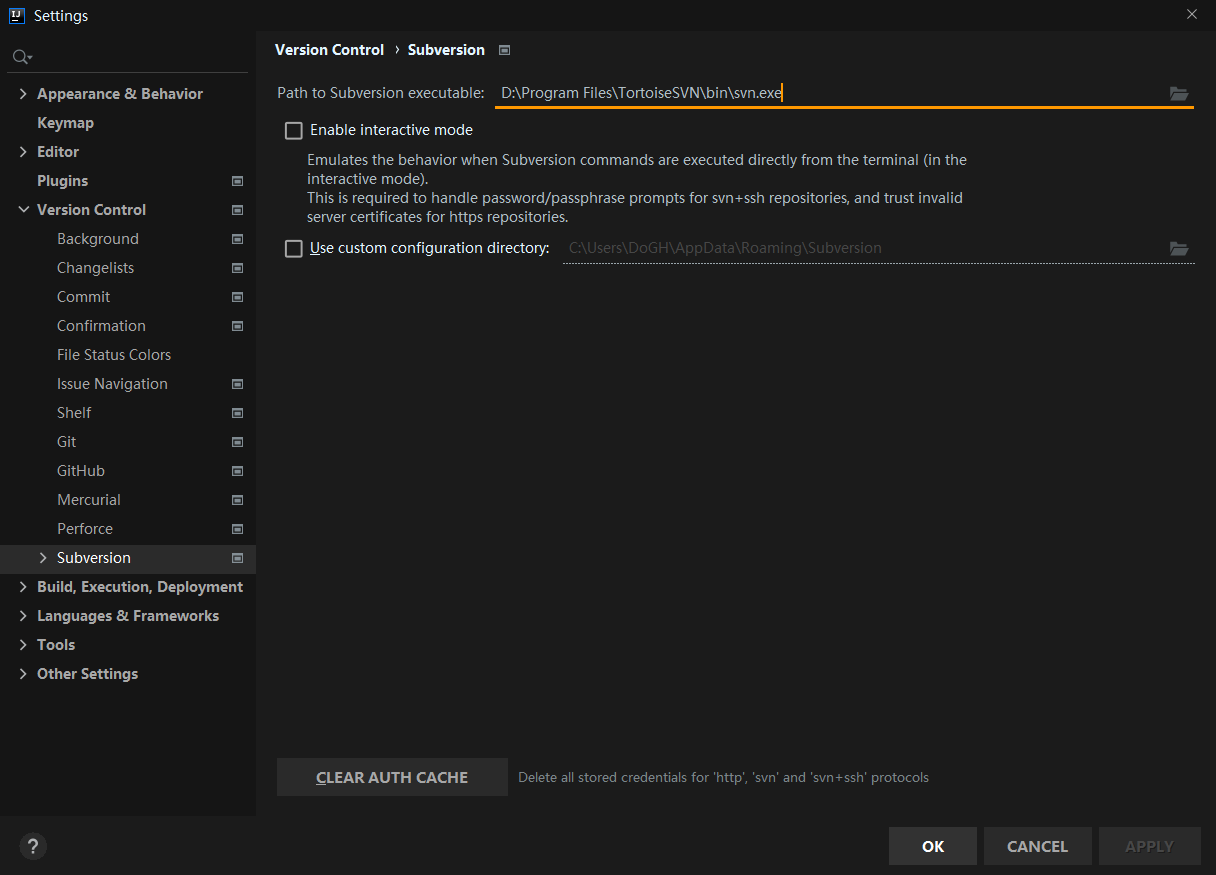This screenshot has width=1216, height=875.
Task: Collapse the Version Control section
Action: click(23, 210)
